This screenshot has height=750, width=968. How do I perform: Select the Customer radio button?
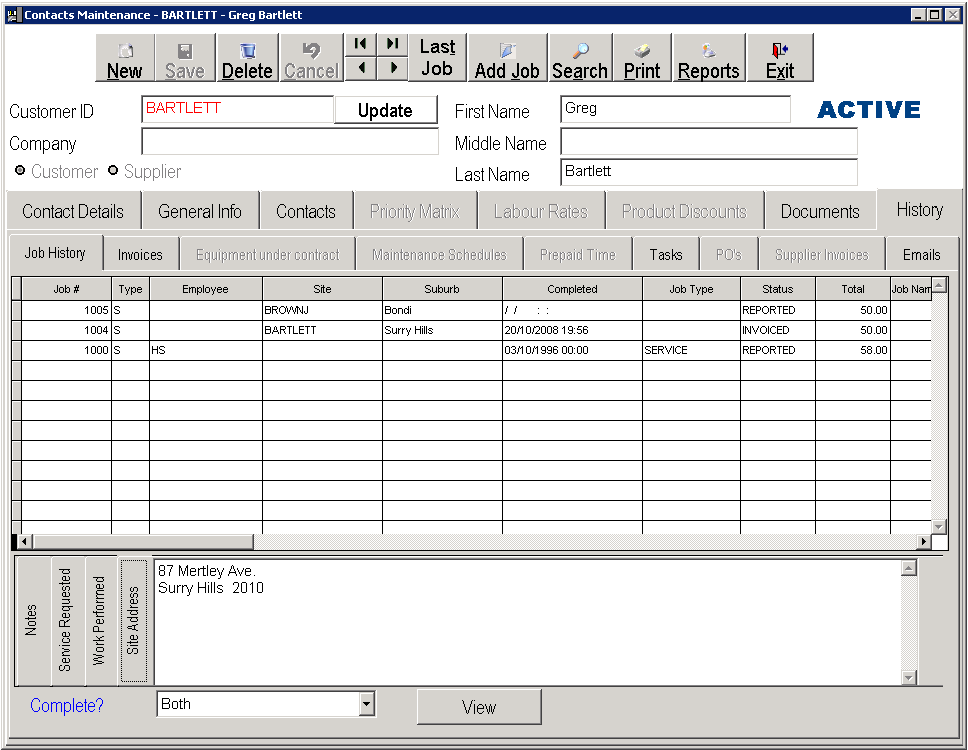tap(20, 171)
